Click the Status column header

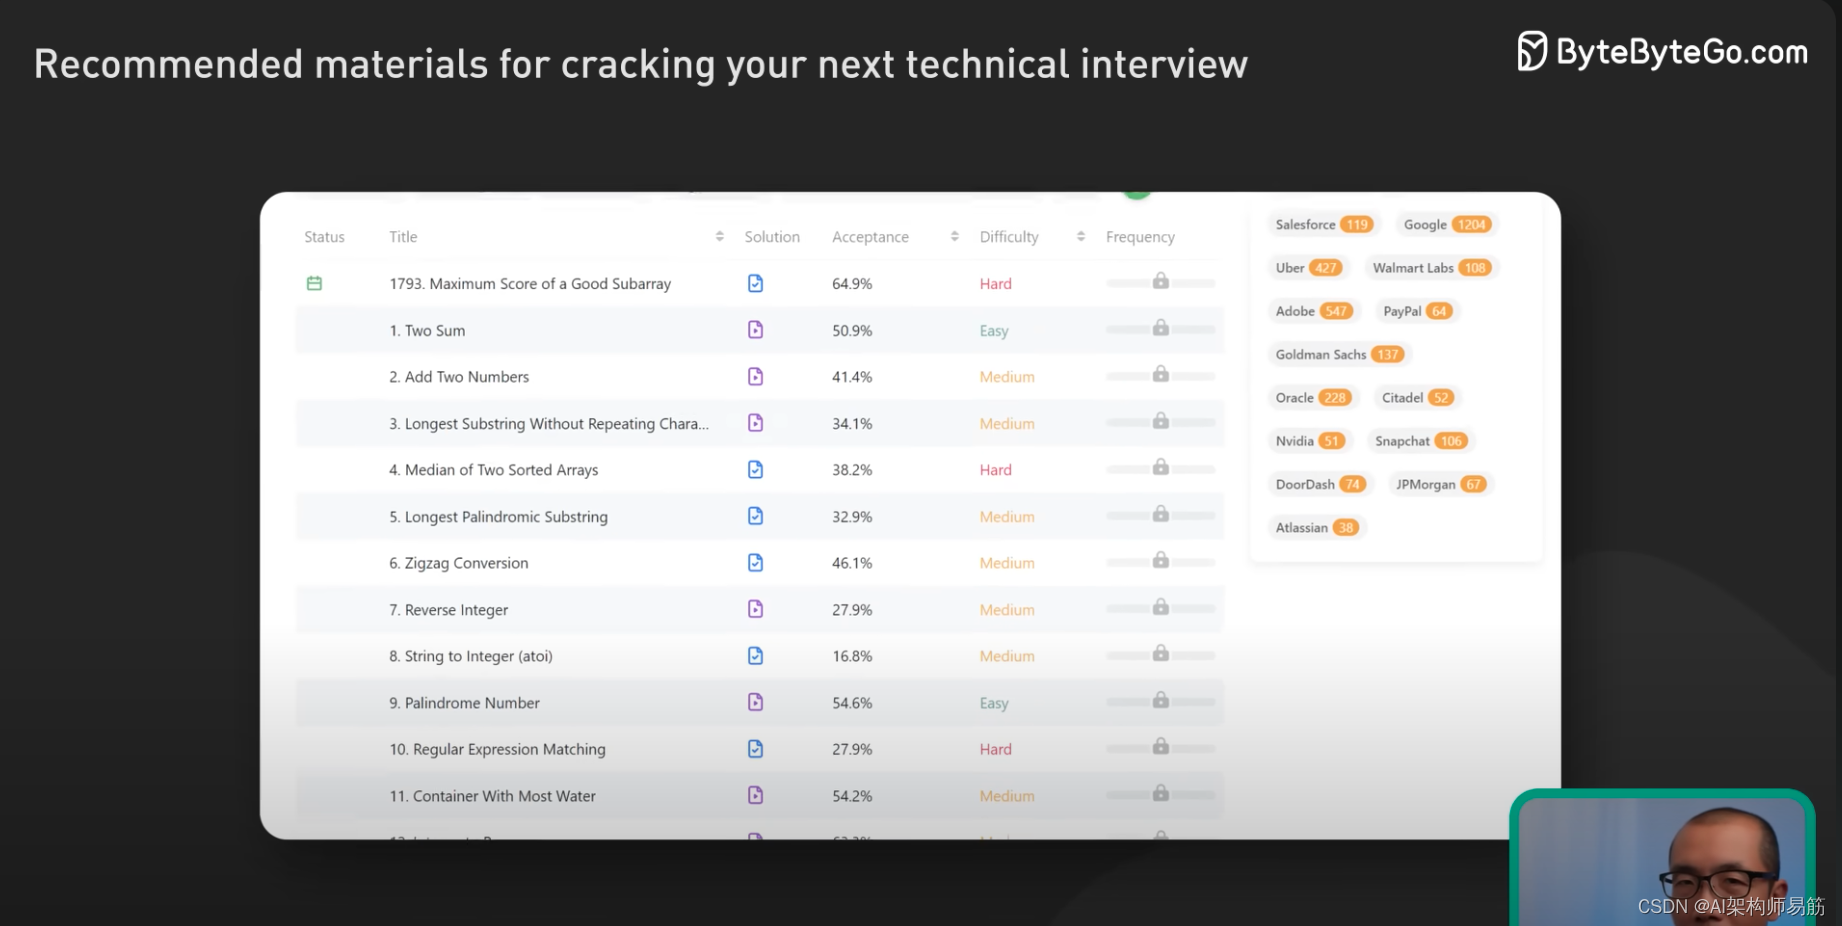[324, 237]
